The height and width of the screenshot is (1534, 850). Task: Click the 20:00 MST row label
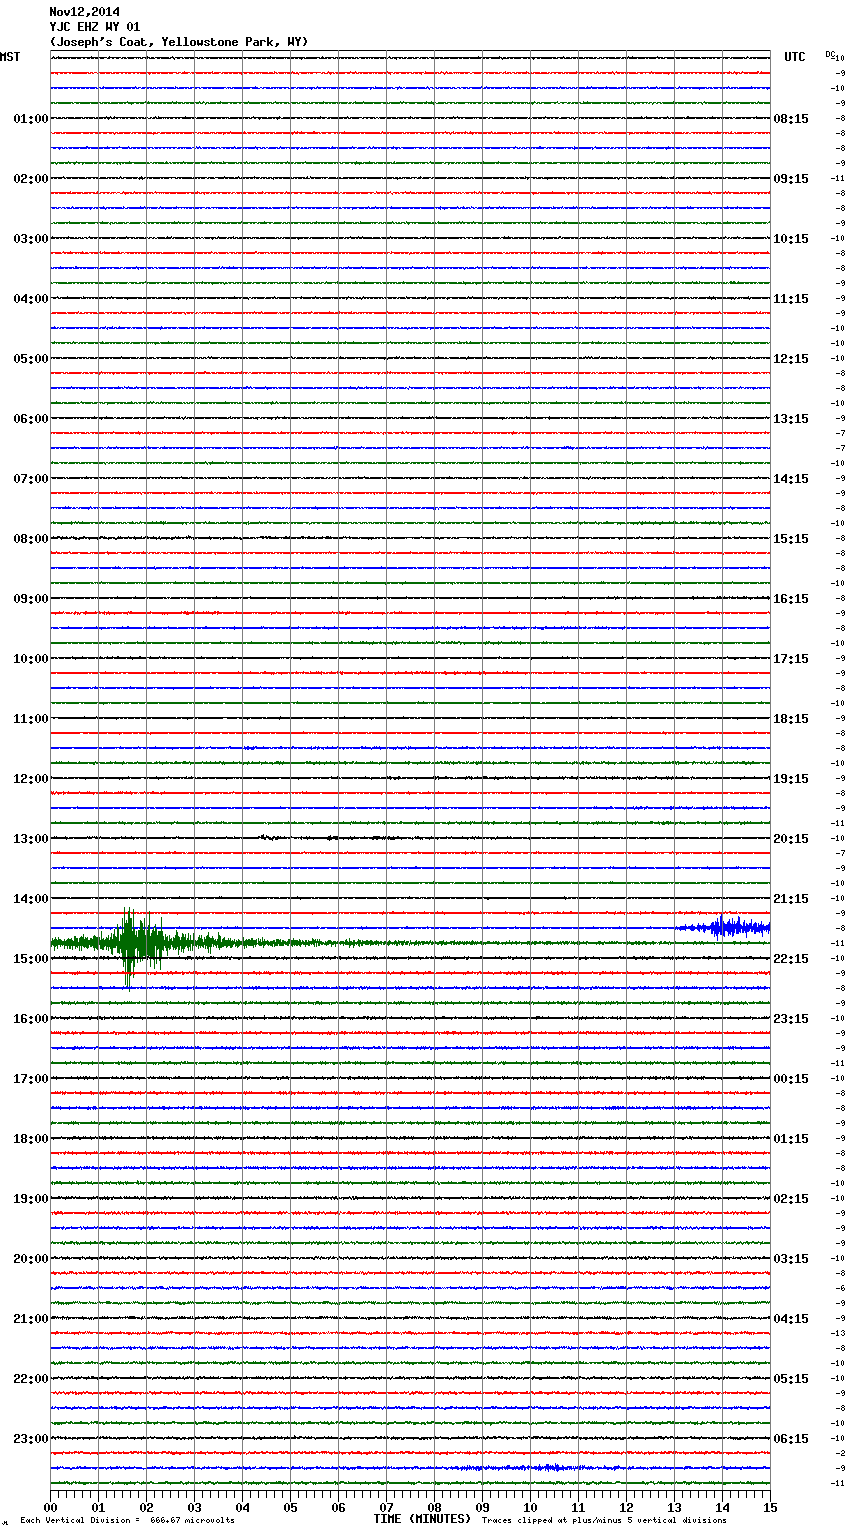[30, 1259]
